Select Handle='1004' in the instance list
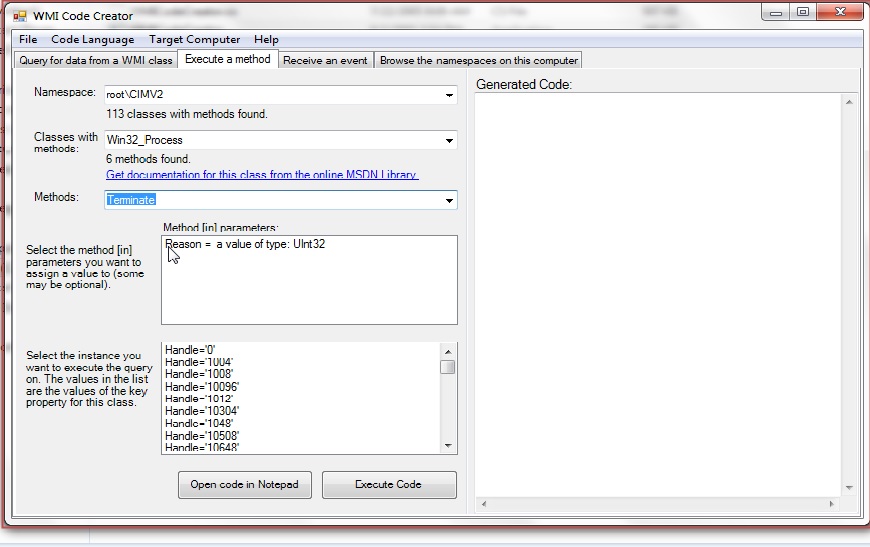 click(x=200, y=362)
